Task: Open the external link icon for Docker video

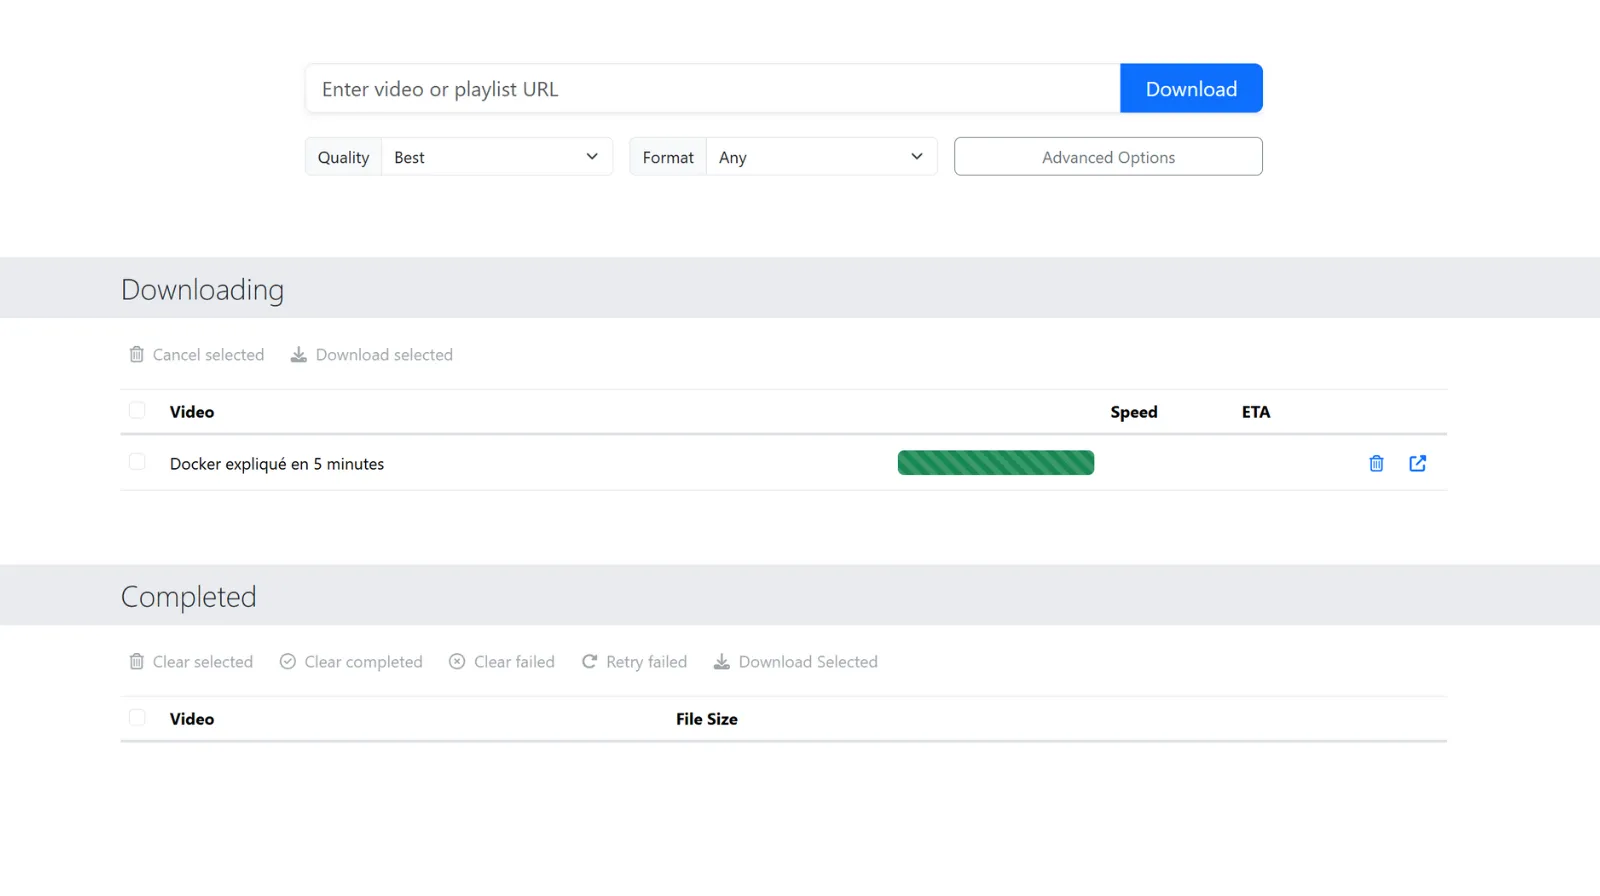Action: tap(1417, 463)
